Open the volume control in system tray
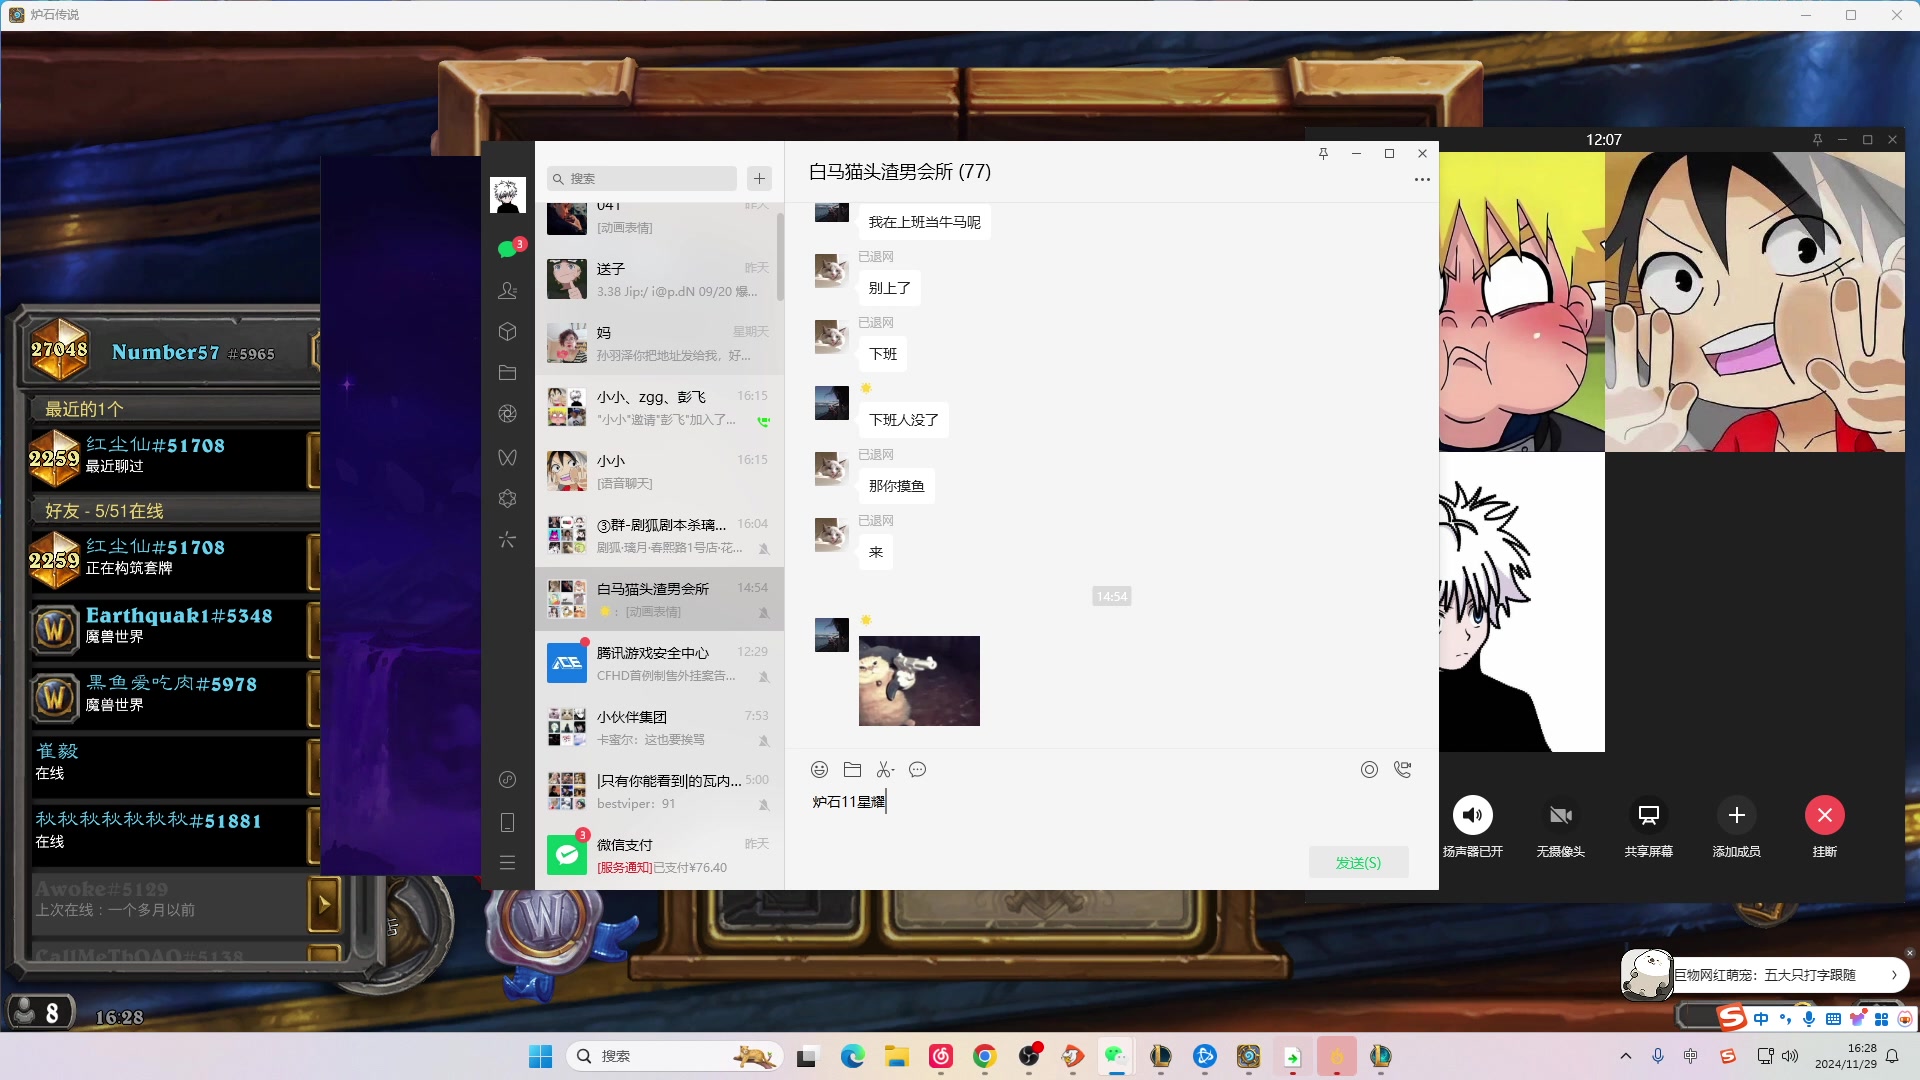This screenshot has width=1920, height=1080. [1790, 1056]
